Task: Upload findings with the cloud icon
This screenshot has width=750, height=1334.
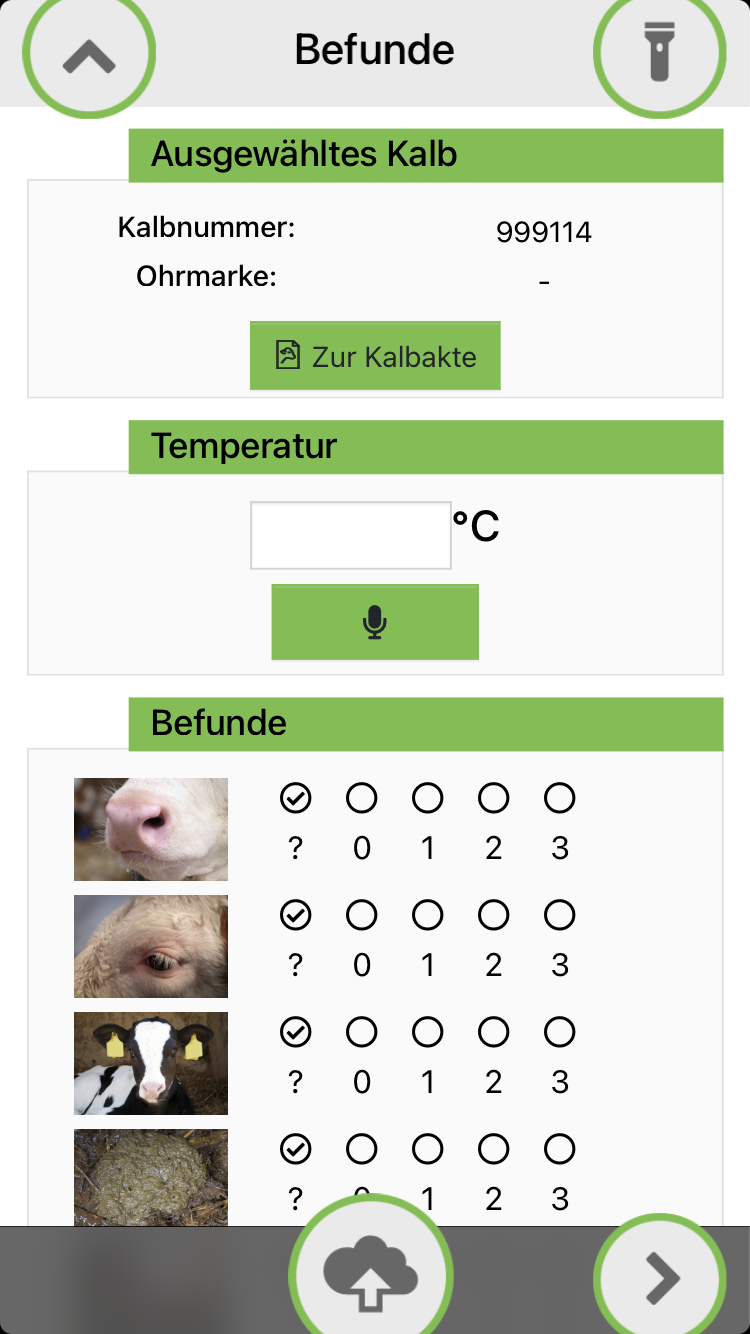Action: [370, 1274]
